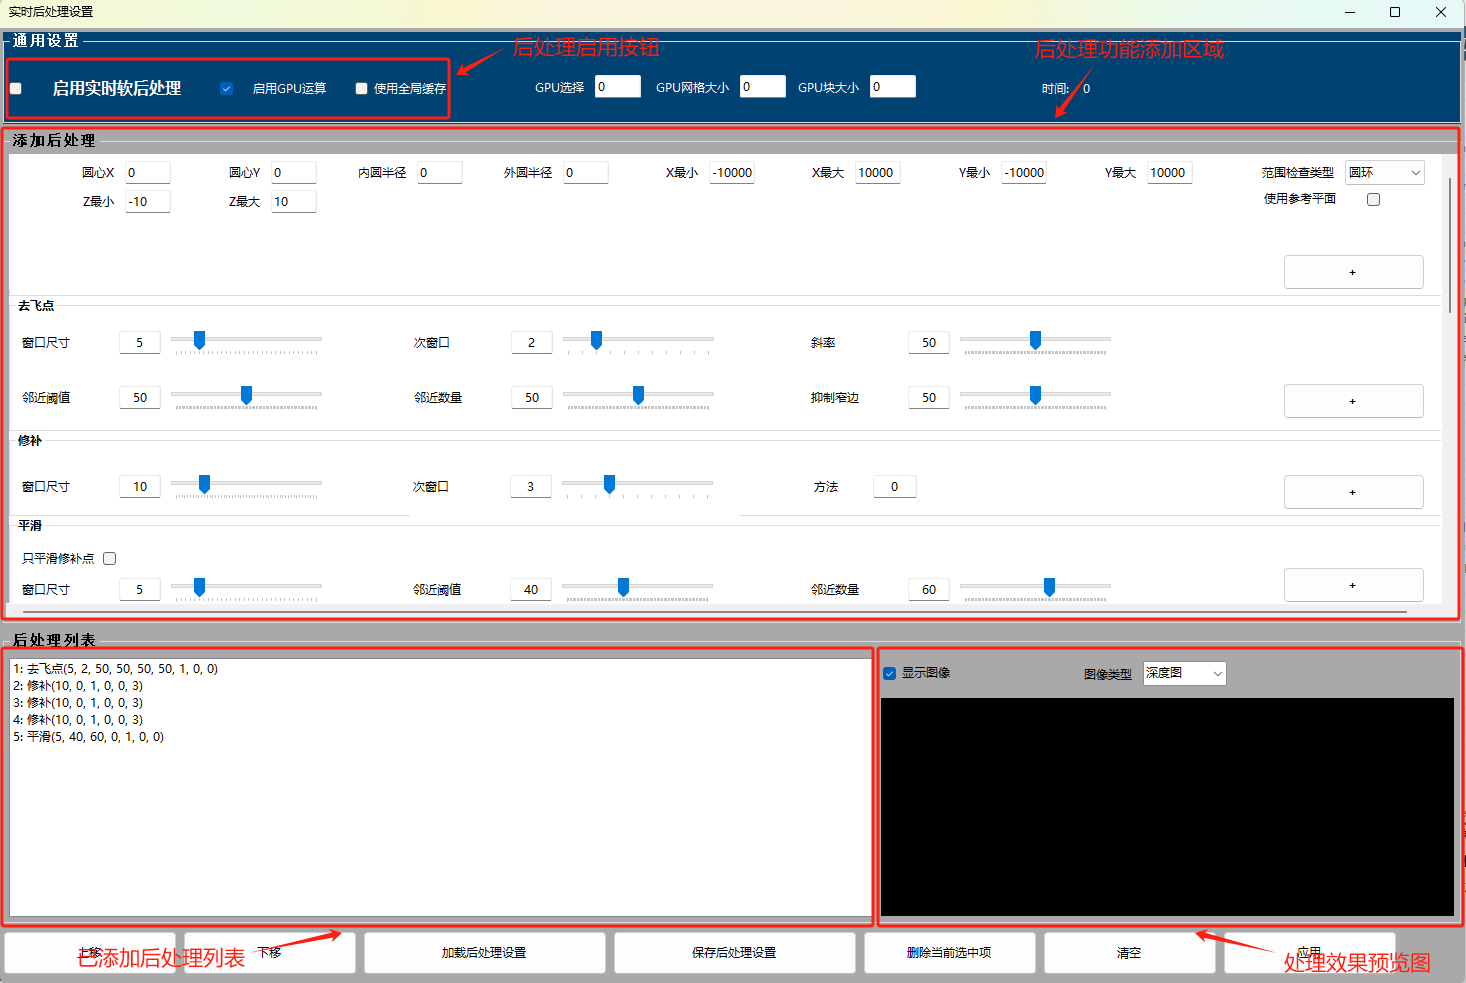This screenshot has width=1466, height=983.
Task: Click the 平滑 邻近阈值 slider
Action: pyautogui.click(x=638, y=590)
